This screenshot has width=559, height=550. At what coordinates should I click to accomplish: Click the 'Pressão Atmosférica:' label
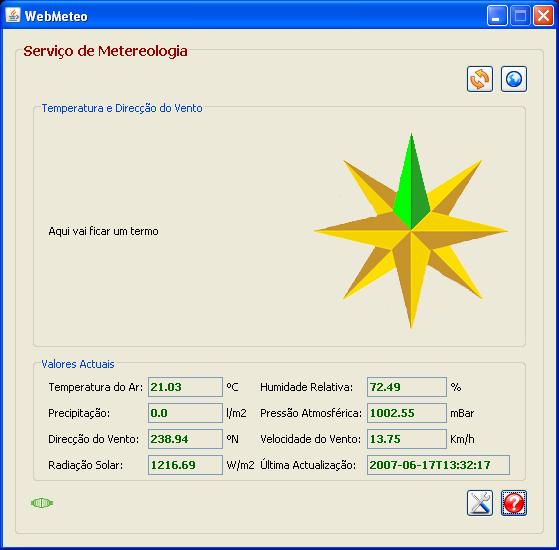(x=311, y=413)
